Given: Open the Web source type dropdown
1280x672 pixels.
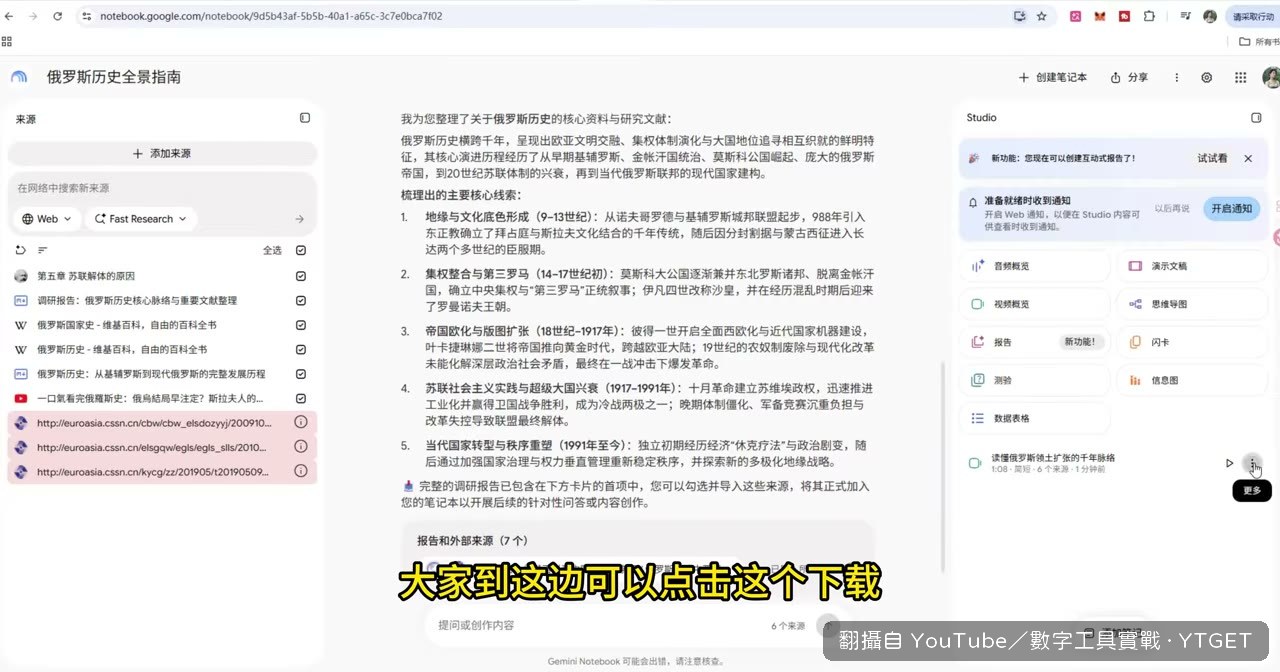Looking at the screenshot, I should [47, 219].
